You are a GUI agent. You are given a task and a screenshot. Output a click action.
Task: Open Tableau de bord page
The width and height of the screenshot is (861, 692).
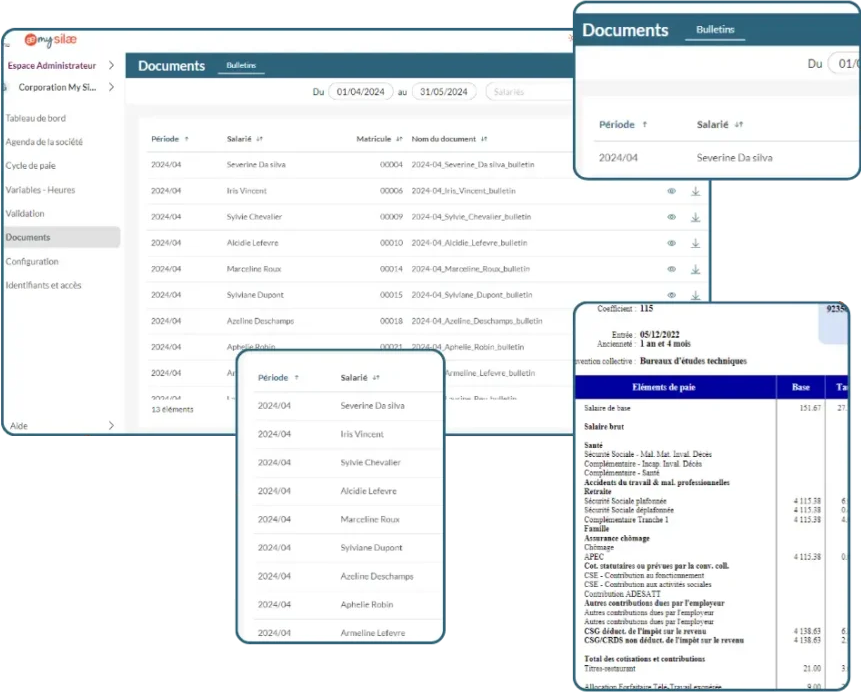36,118
